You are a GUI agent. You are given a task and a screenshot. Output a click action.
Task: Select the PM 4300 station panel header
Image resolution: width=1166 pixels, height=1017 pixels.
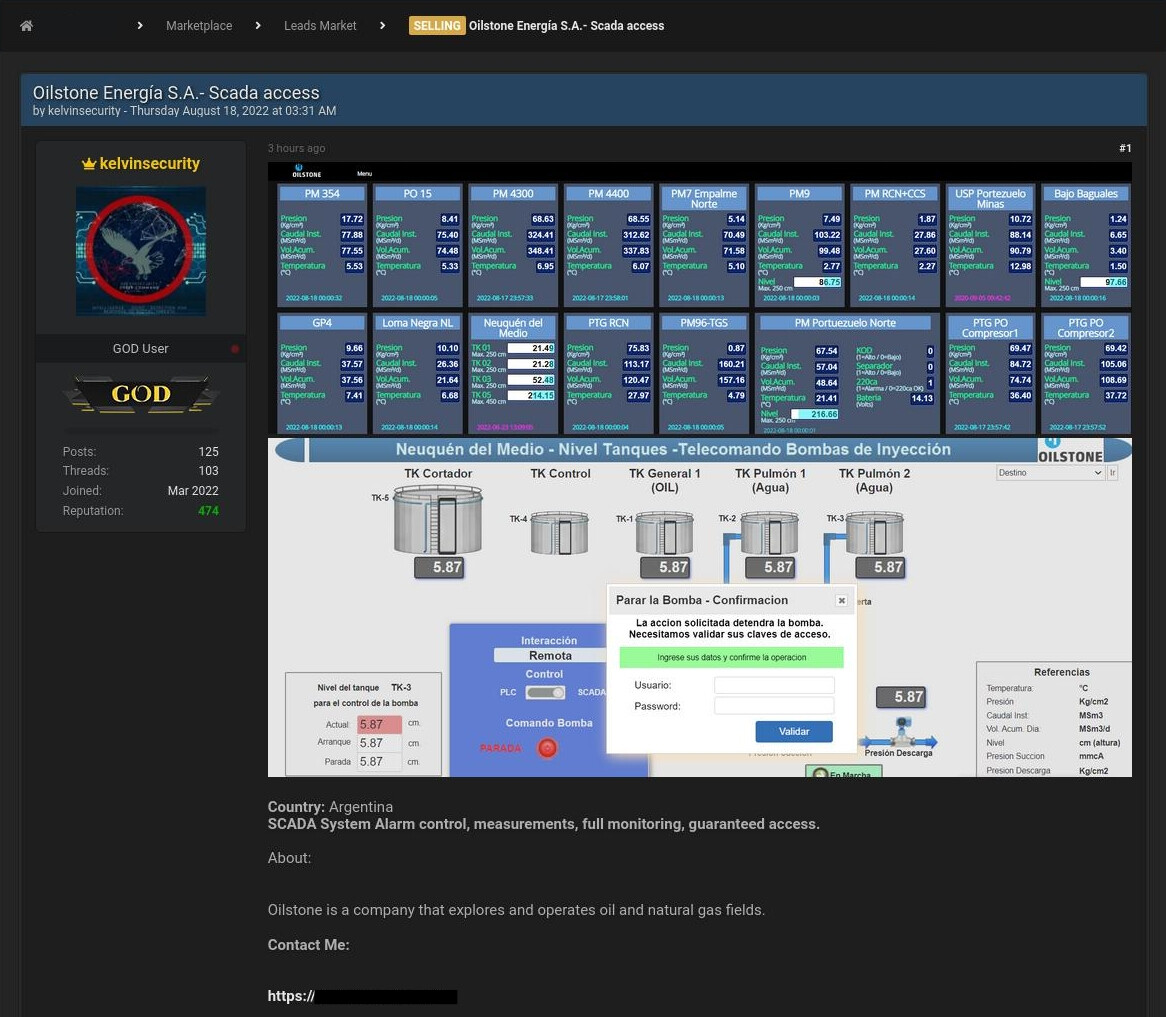point(513,193)
